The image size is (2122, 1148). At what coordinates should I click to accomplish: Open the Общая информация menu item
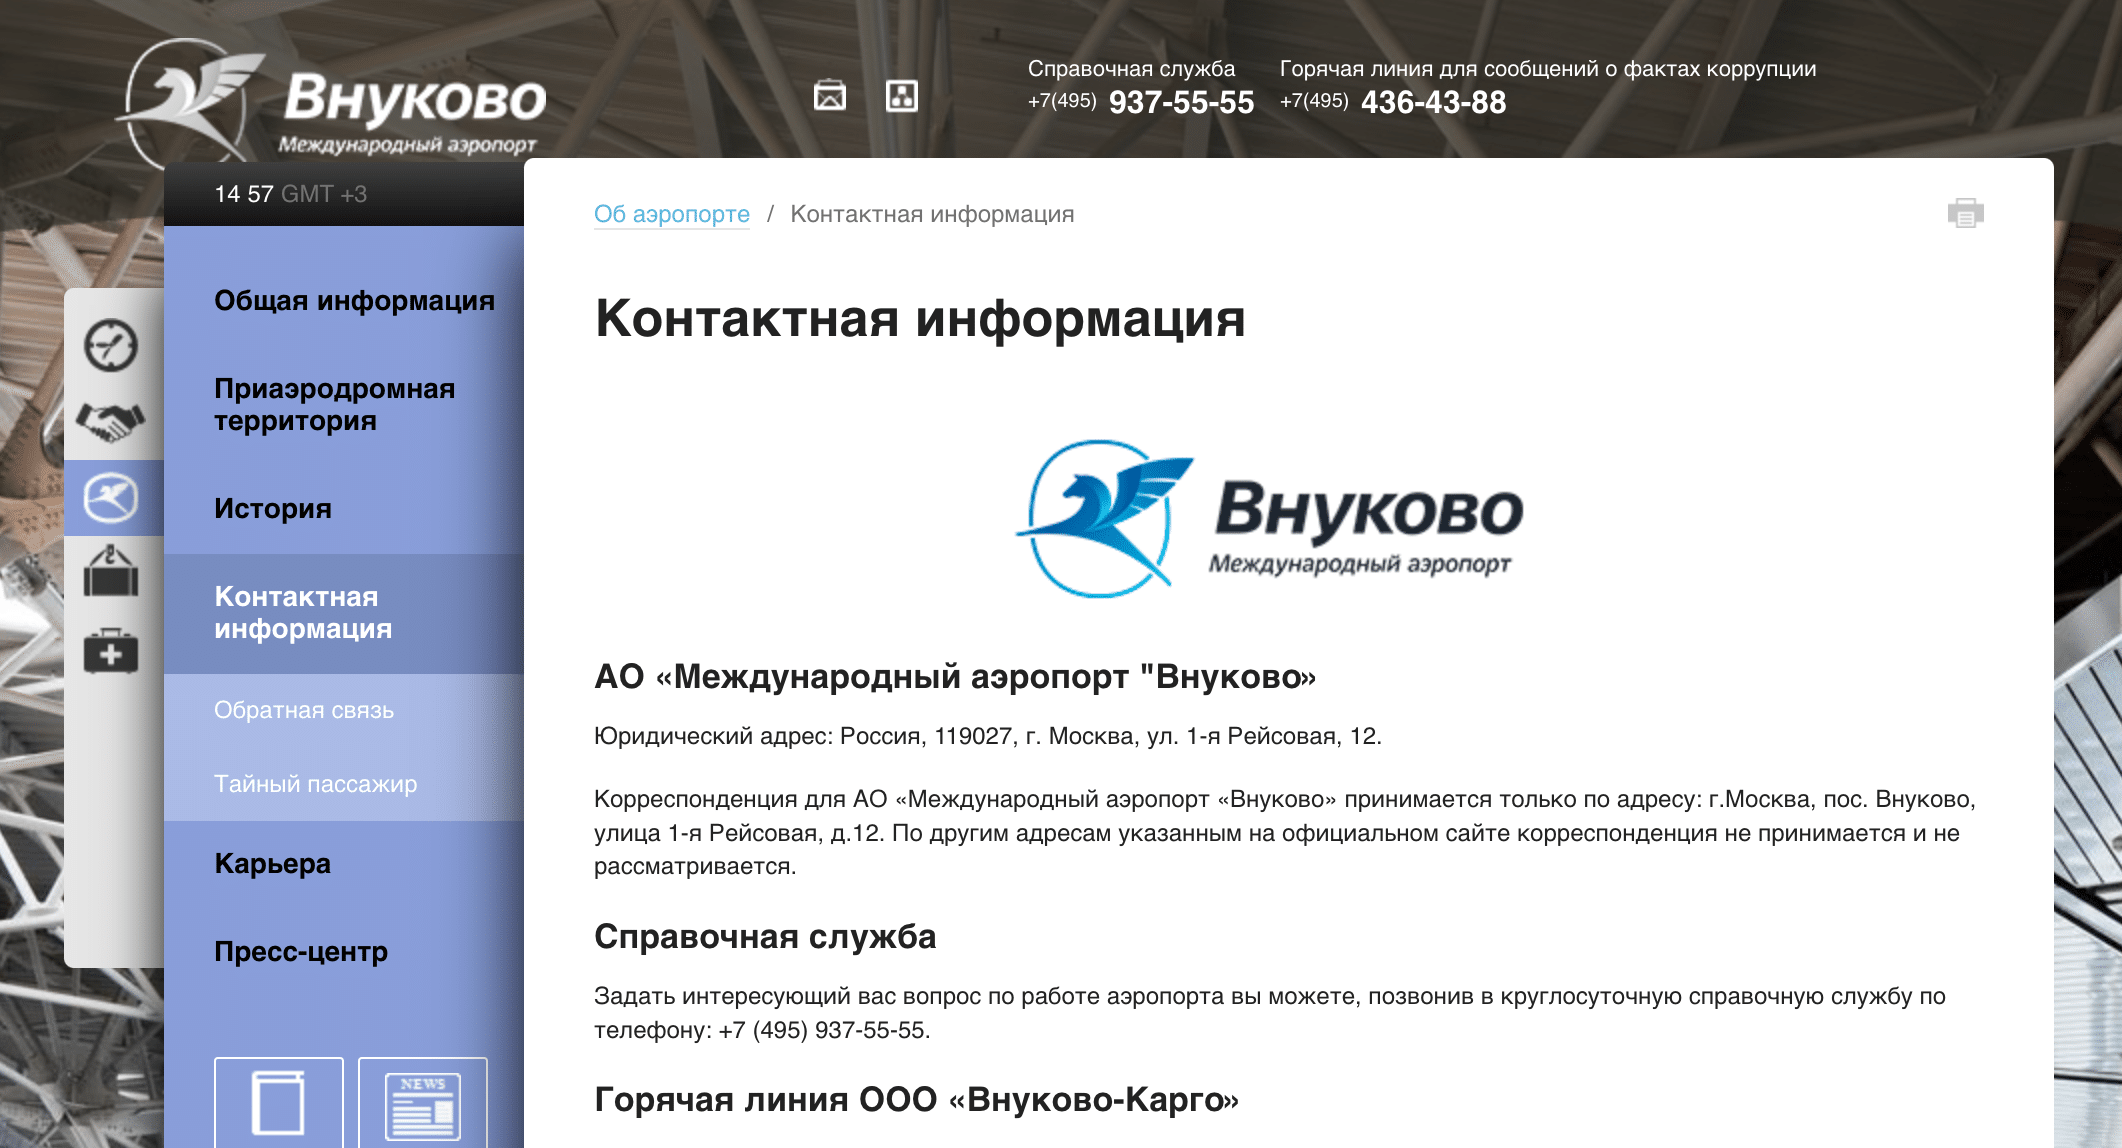click(x=355, y=301)
